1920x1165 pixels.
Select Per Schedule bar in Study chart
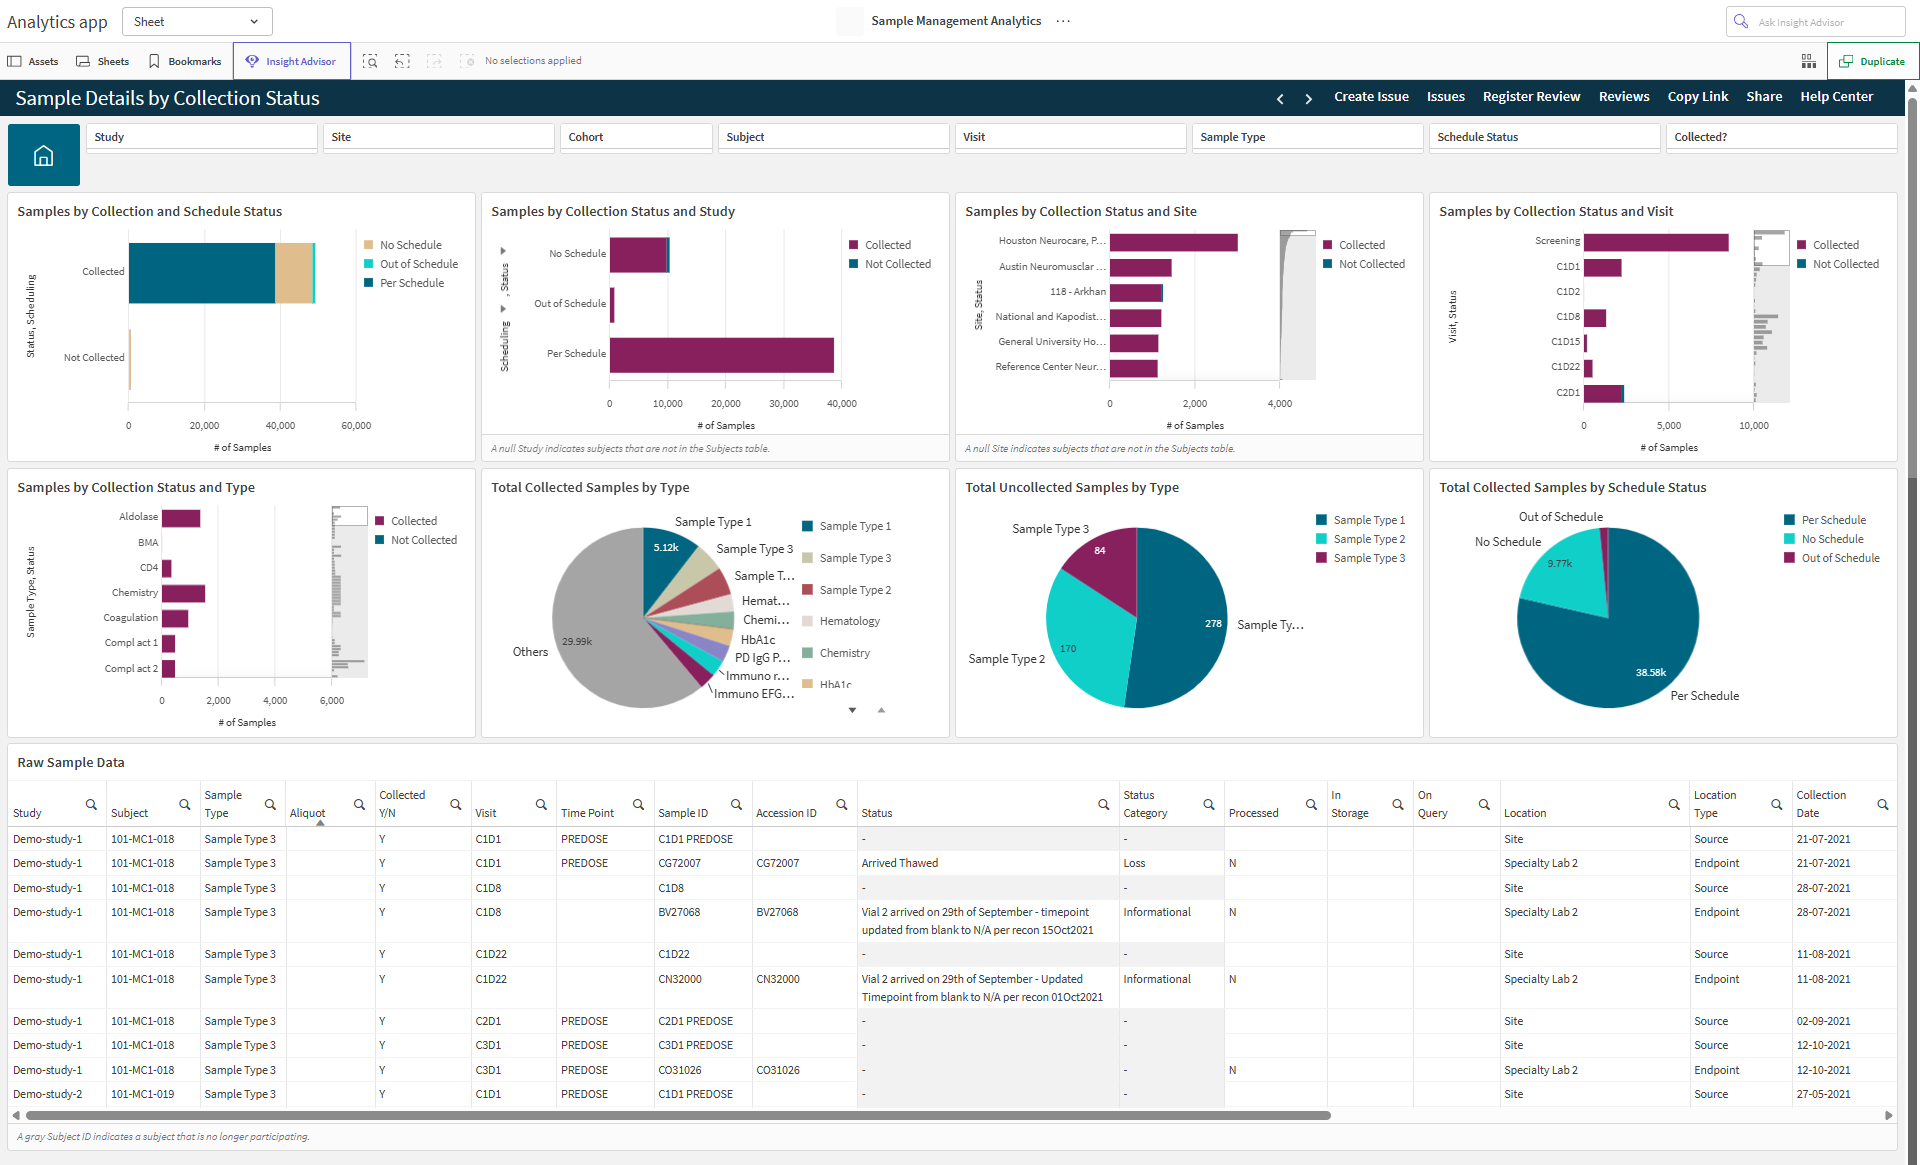pos(722,355)
